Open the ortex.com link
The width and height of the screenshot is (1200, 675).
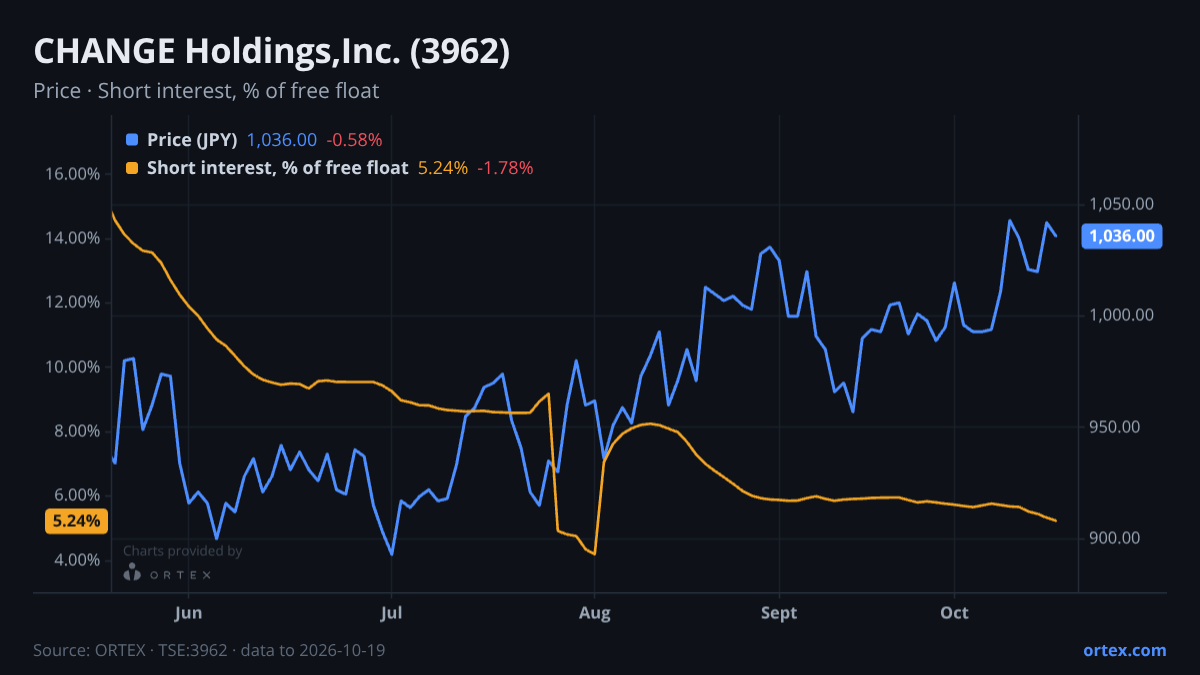(x=1124, y=650)
